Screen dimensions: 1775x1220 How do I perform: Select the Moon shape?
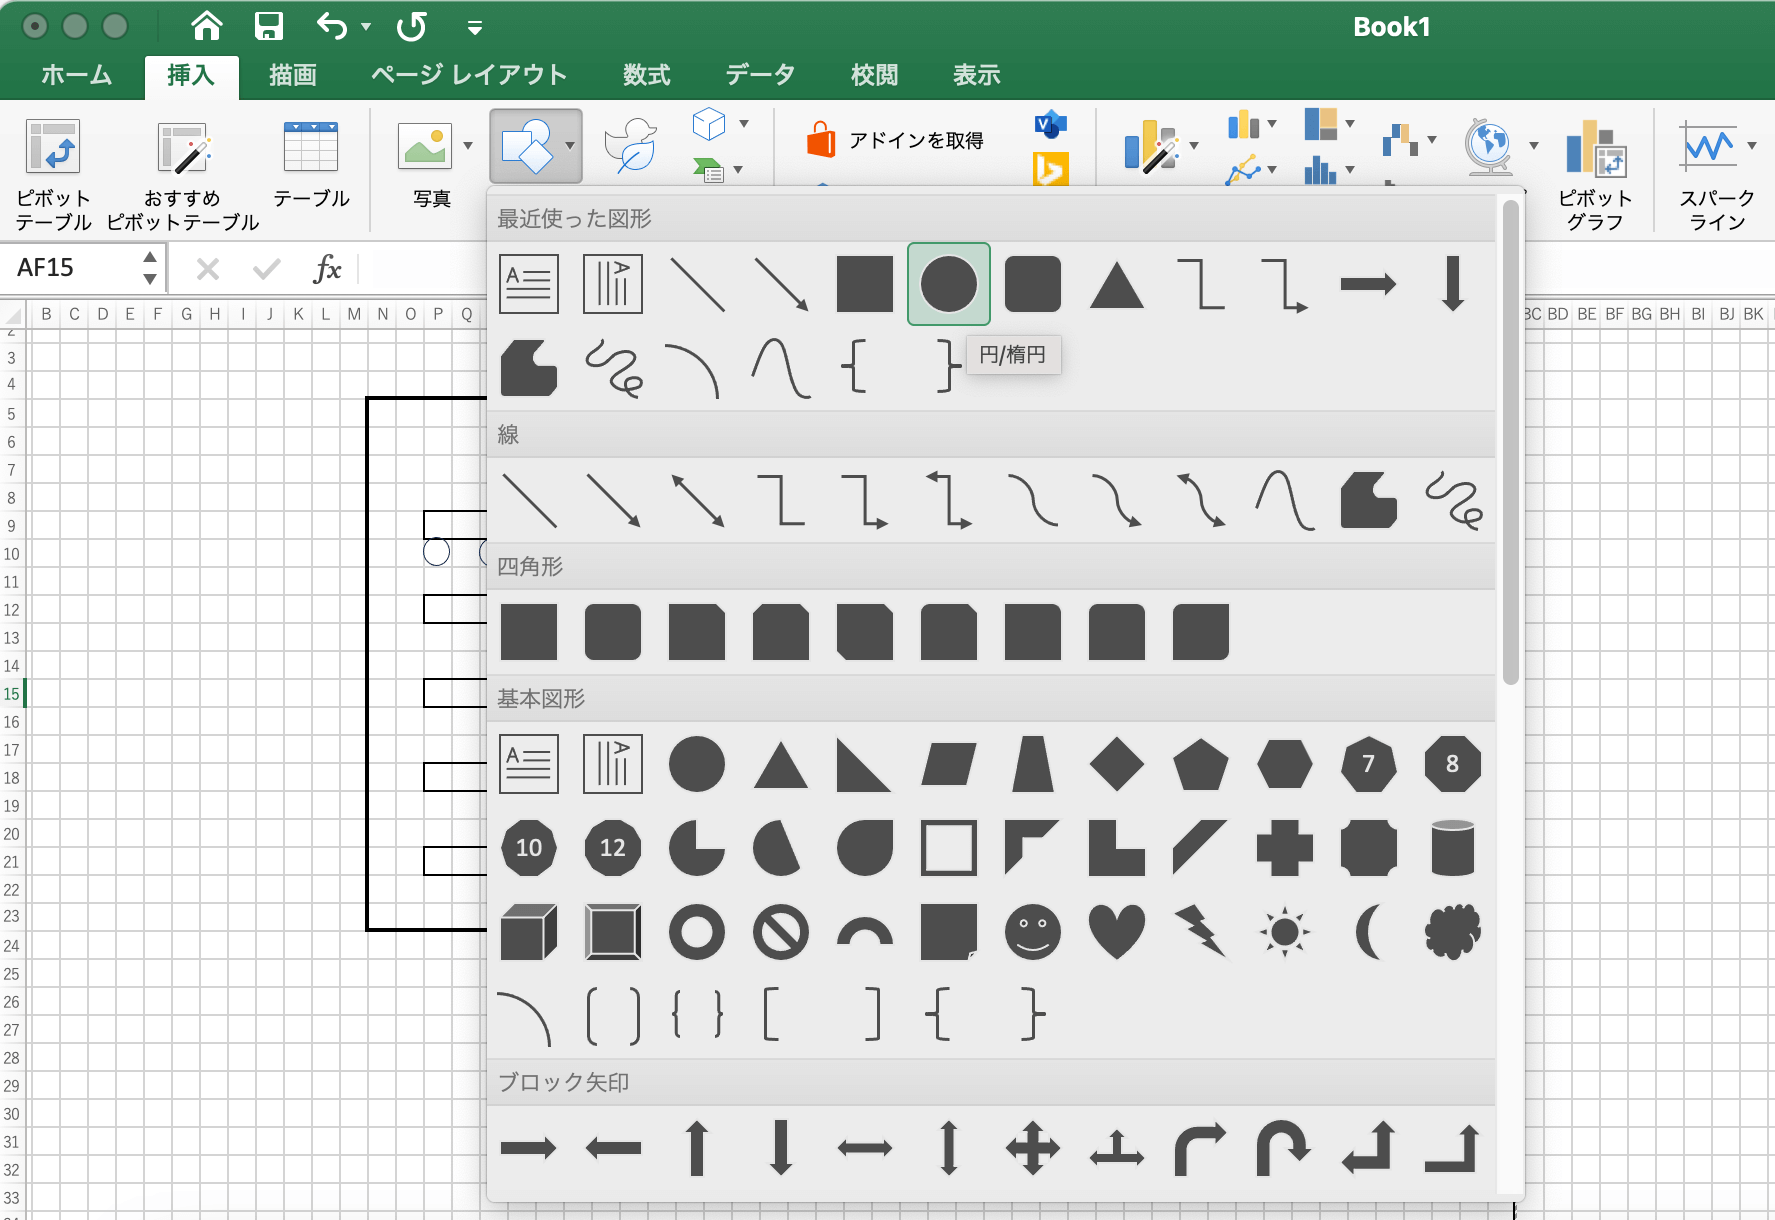point(1368,932)
